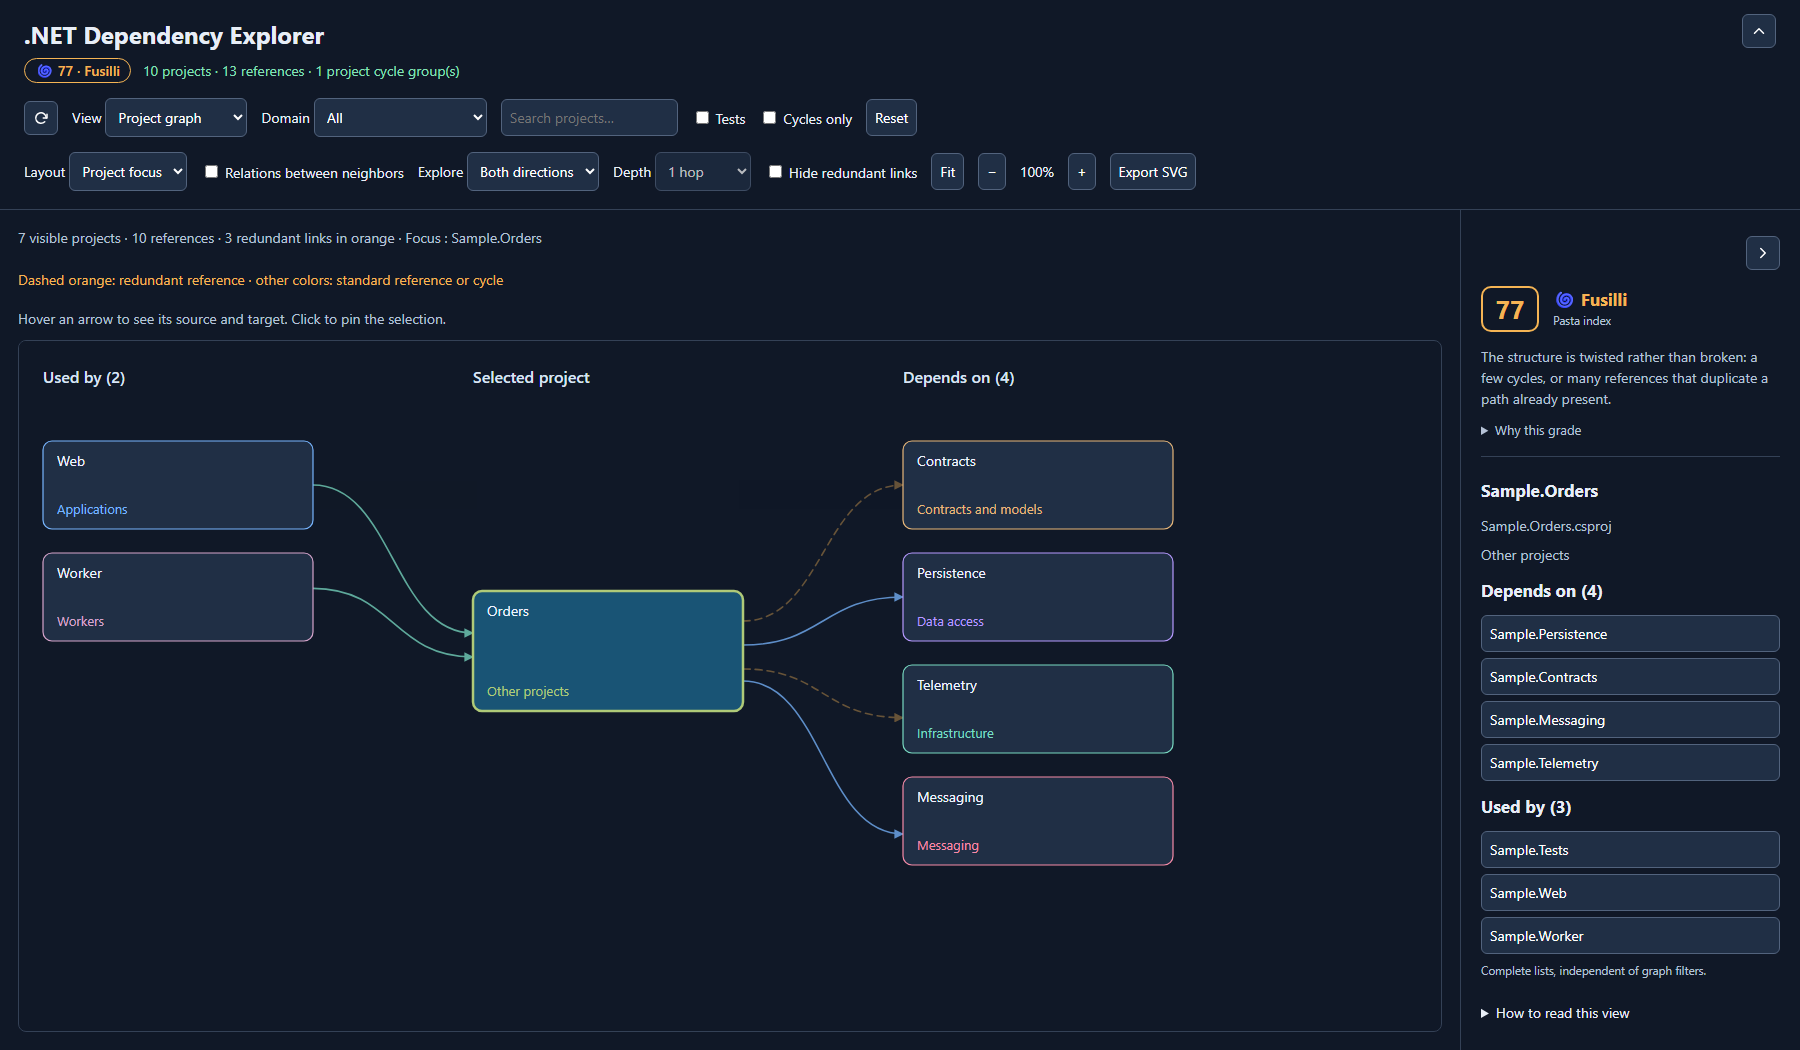Open Sample.Tests in Used by list
Image resolution: width=1800 pixels, height=1050 pixels.
(1630, 850)
